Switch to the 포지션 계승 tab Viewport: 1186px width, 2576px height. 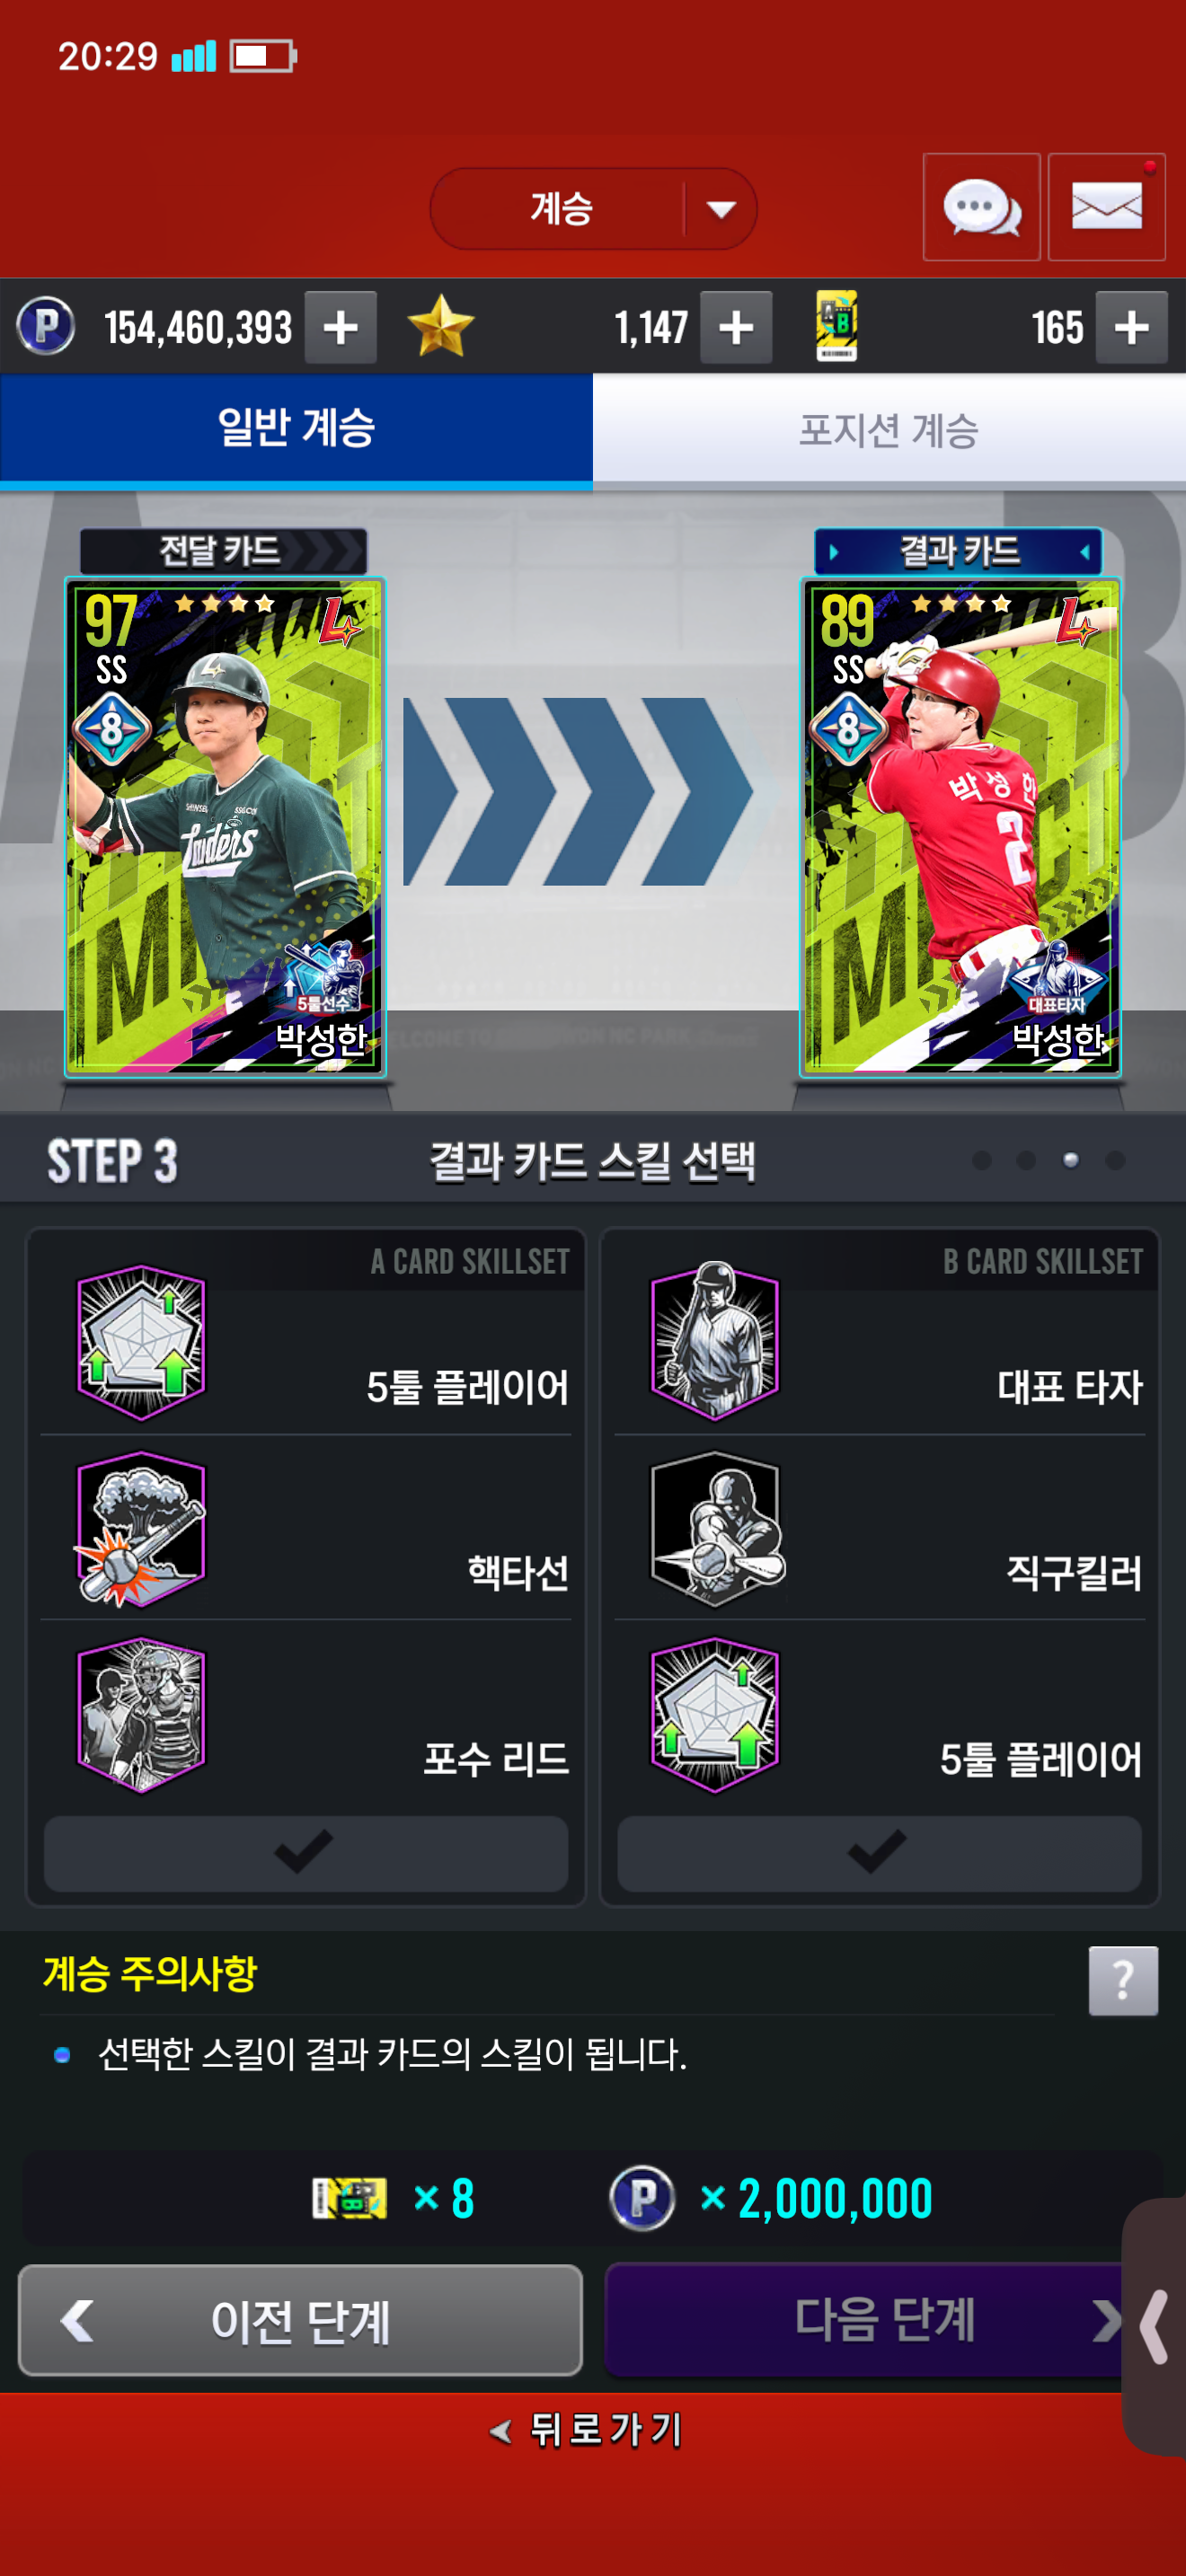[x=889, y=430]
